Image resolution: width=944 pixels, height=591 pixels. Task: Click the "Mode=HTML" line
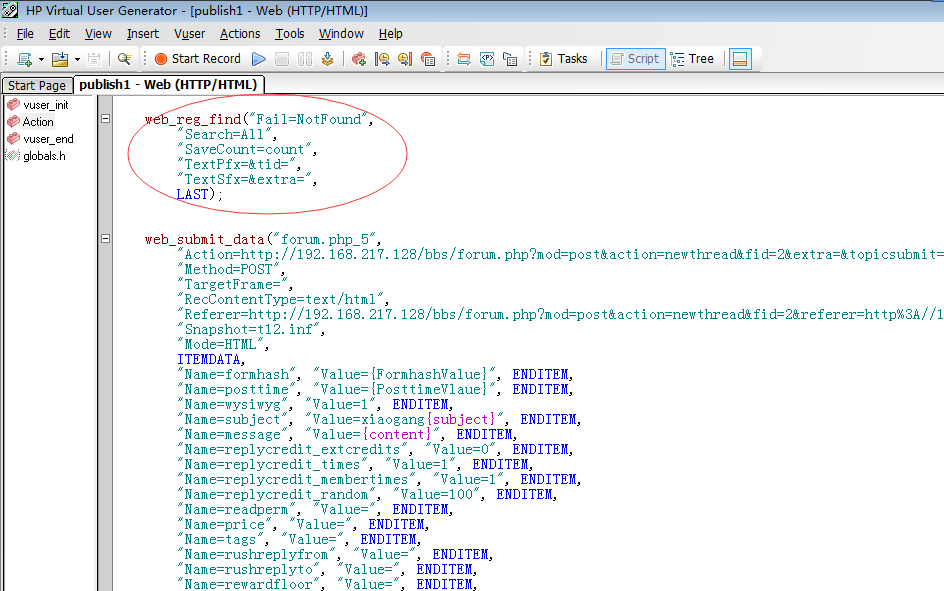[223, 344]
